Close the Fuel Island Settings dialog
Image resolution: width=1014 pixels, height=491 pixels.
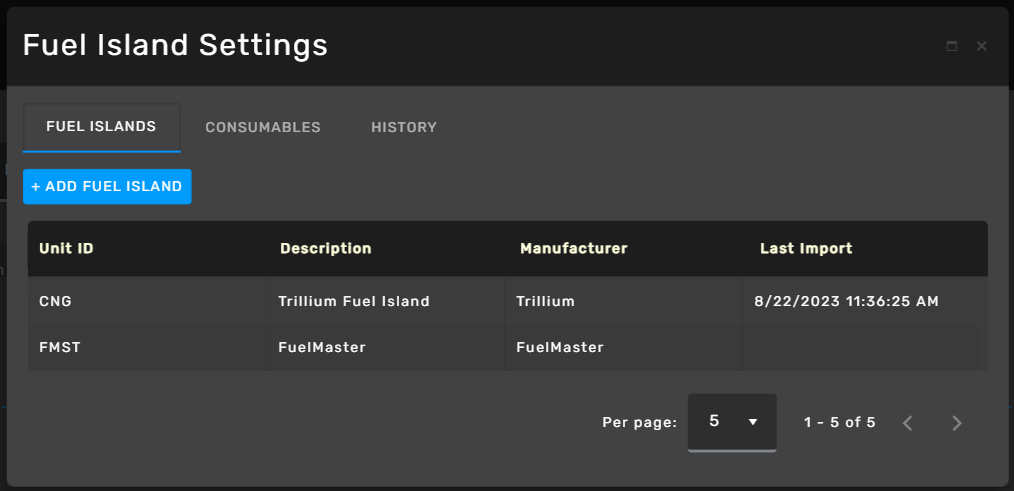(x=982, y=46)
